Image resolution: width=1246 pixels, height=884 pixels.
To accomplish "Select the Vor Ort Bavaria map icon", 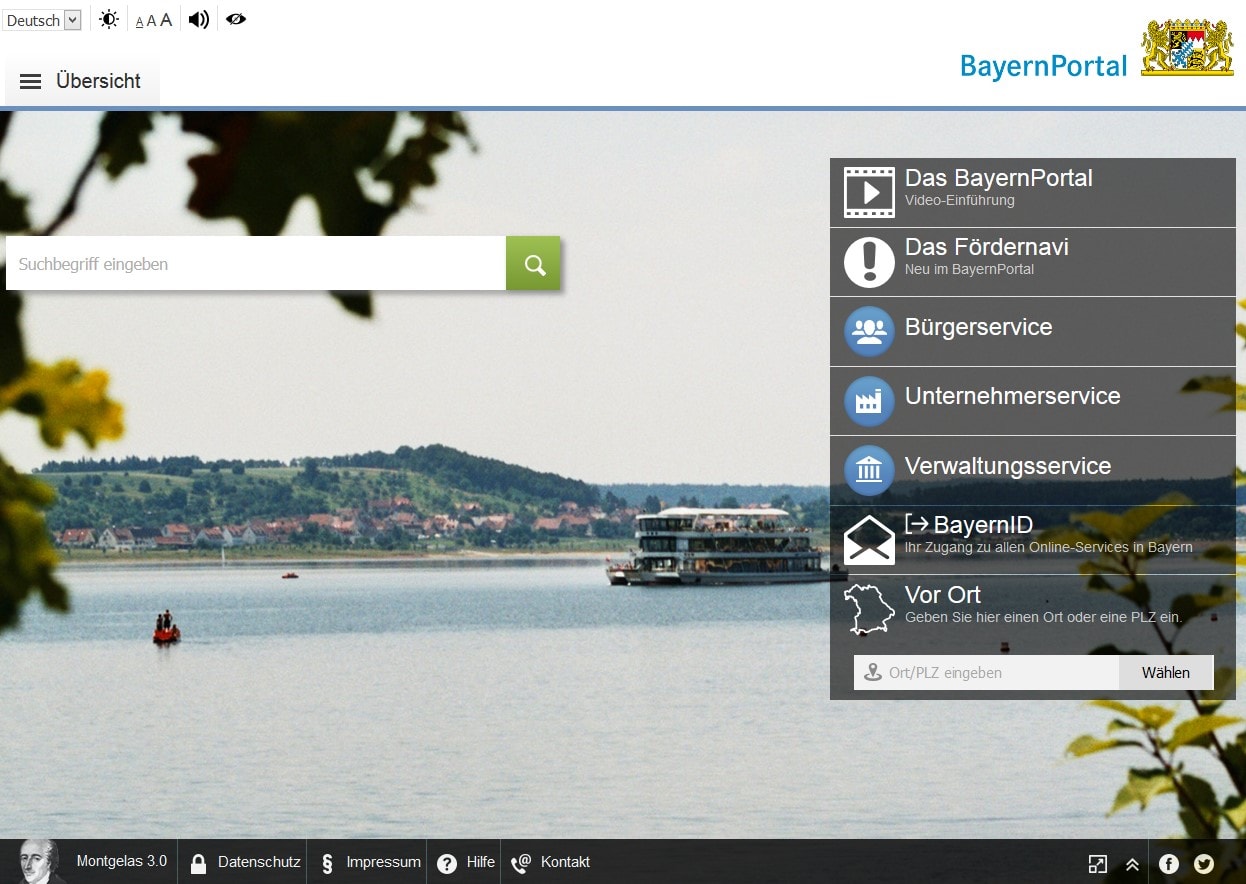I will [x=869, y=609].
